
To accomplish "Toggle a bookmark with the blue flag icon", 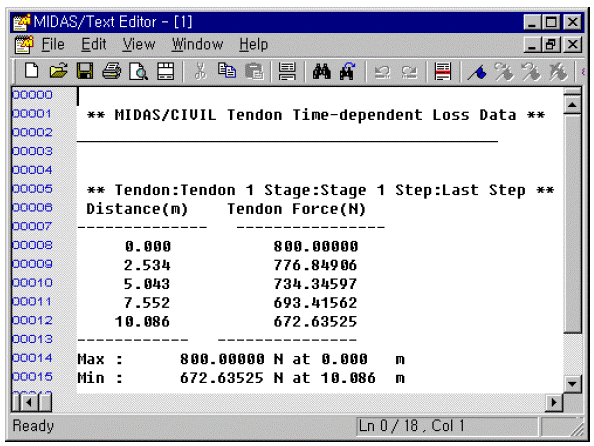I will point(477,72).
